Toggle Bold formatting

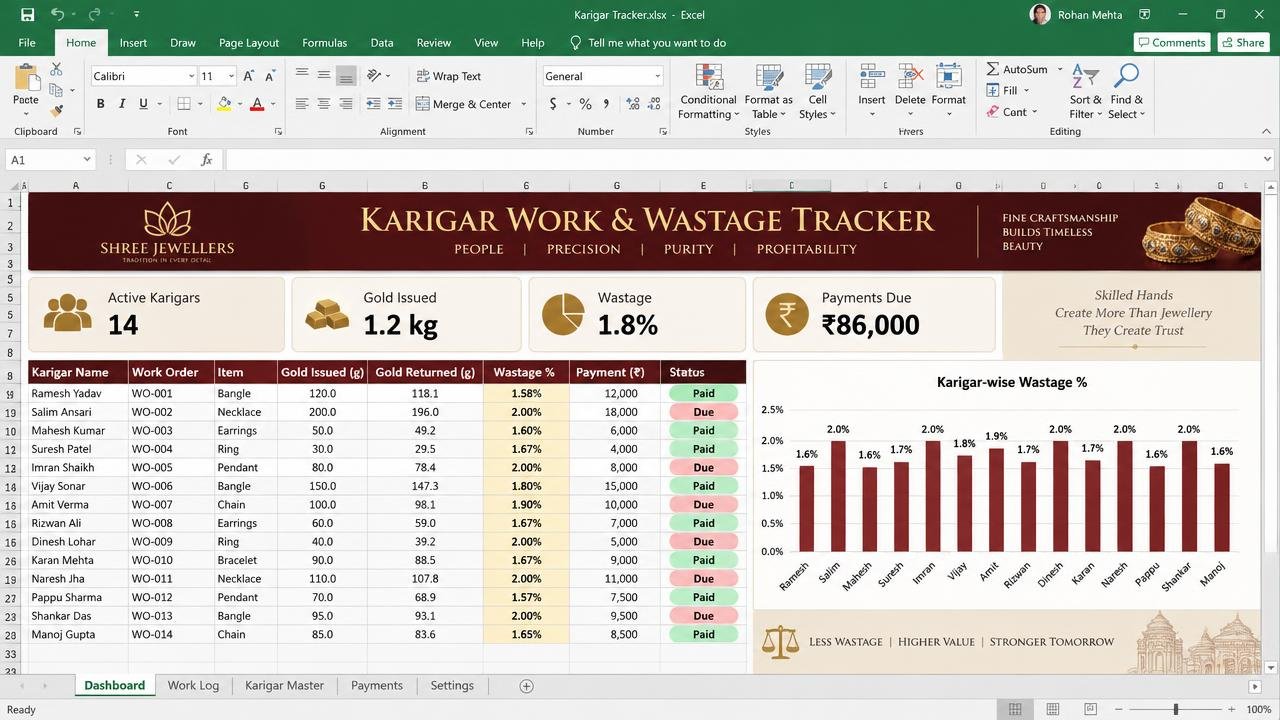coord(100,104)
